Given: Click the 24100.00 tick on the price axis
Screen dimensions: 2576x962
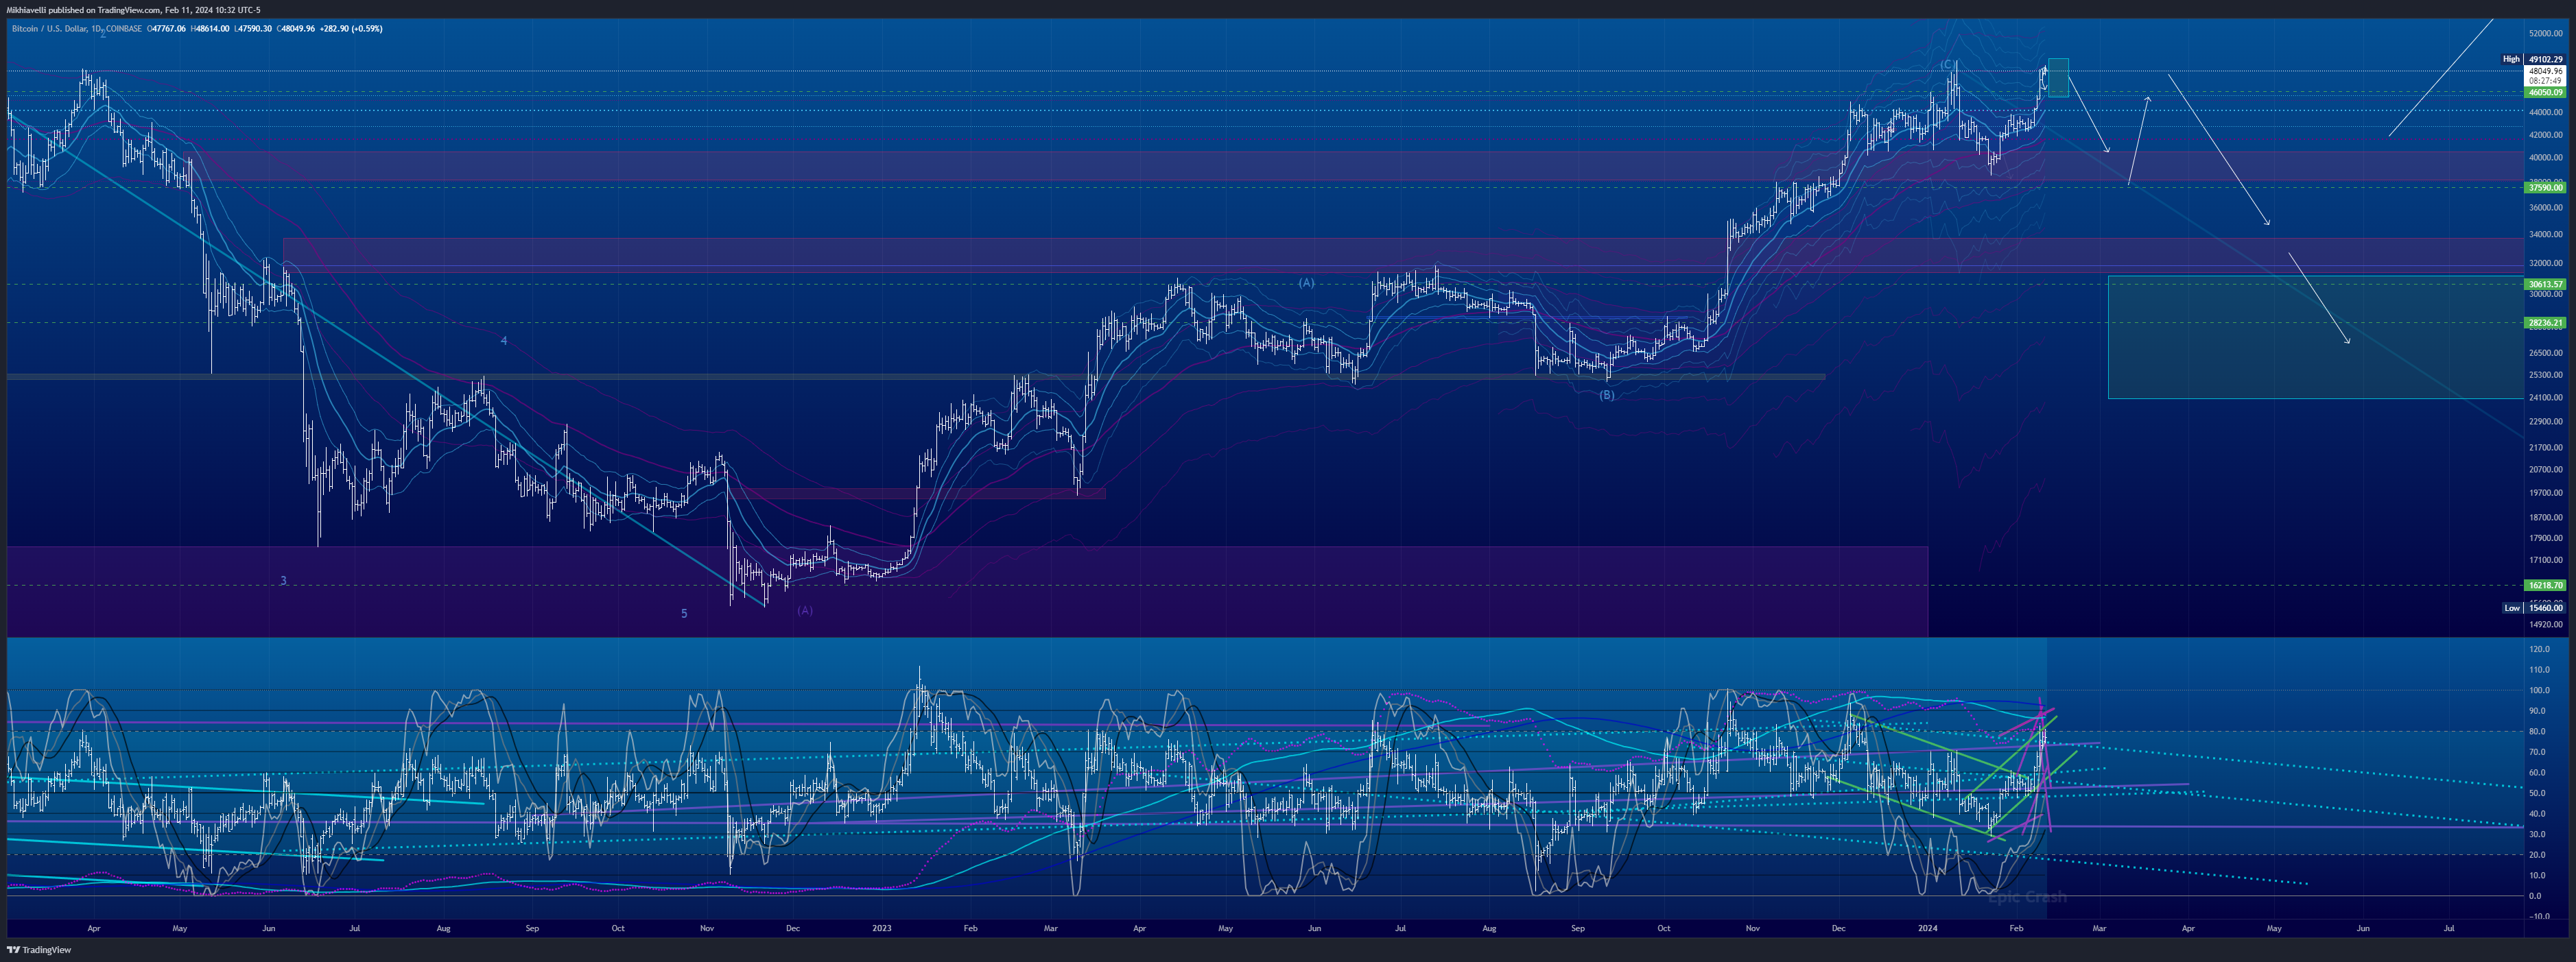Looking at the screenshot, I should (x=2546, y=397).
